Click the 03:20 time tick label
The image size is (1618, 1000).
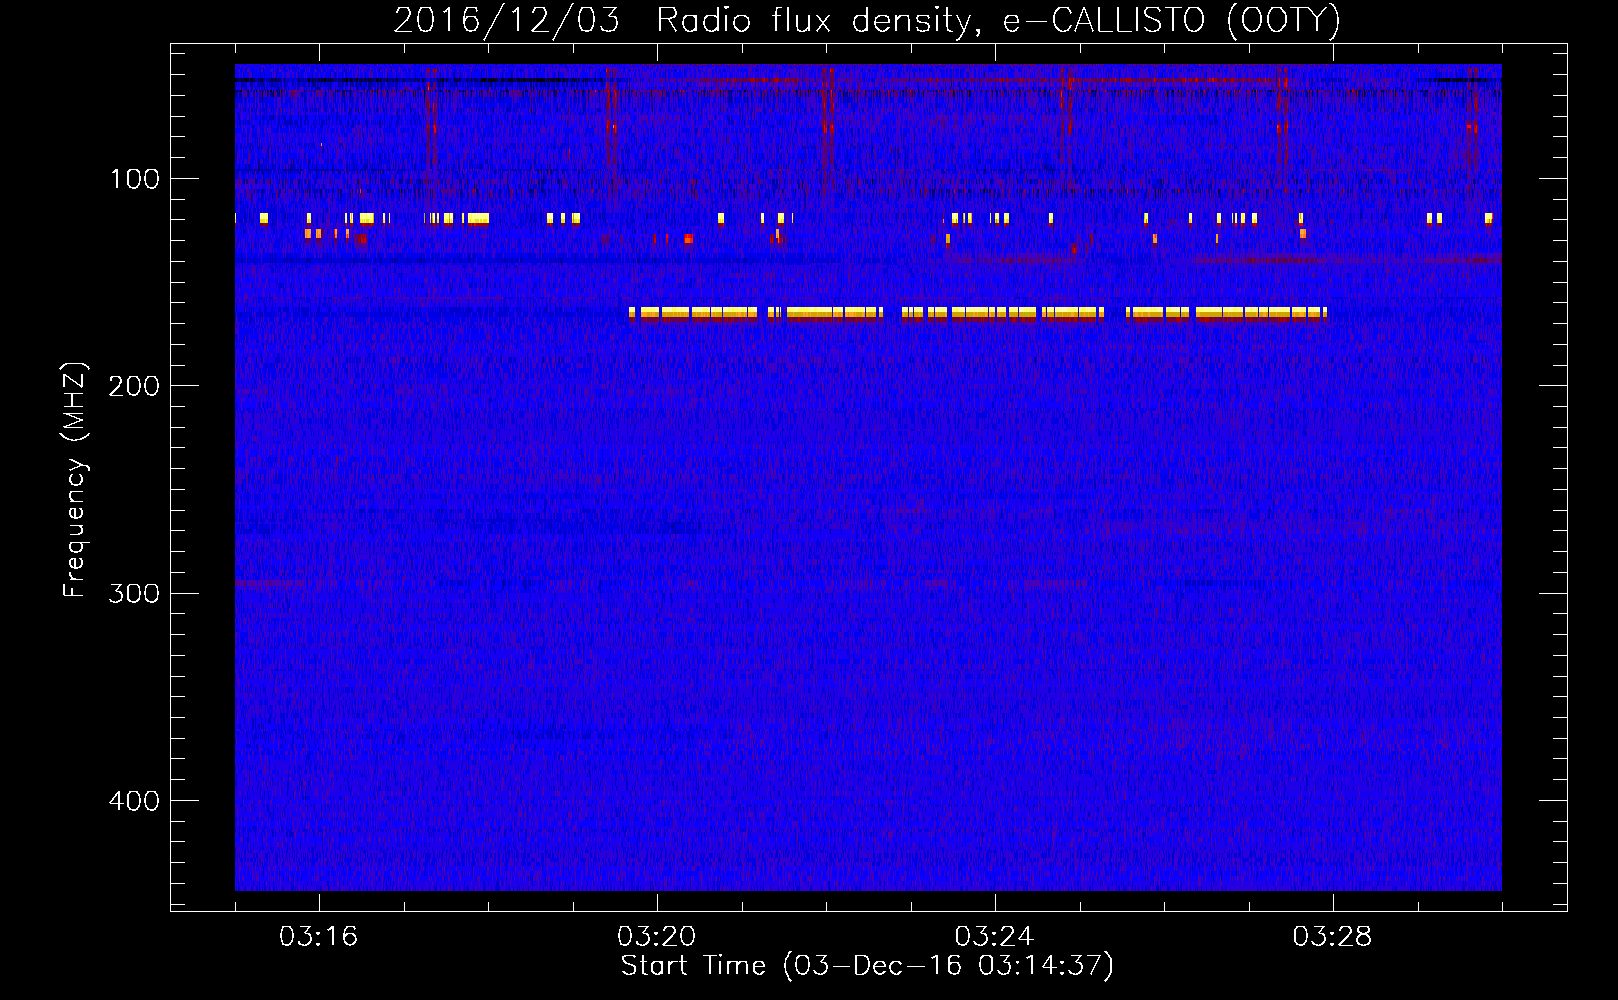pos(656,936)
